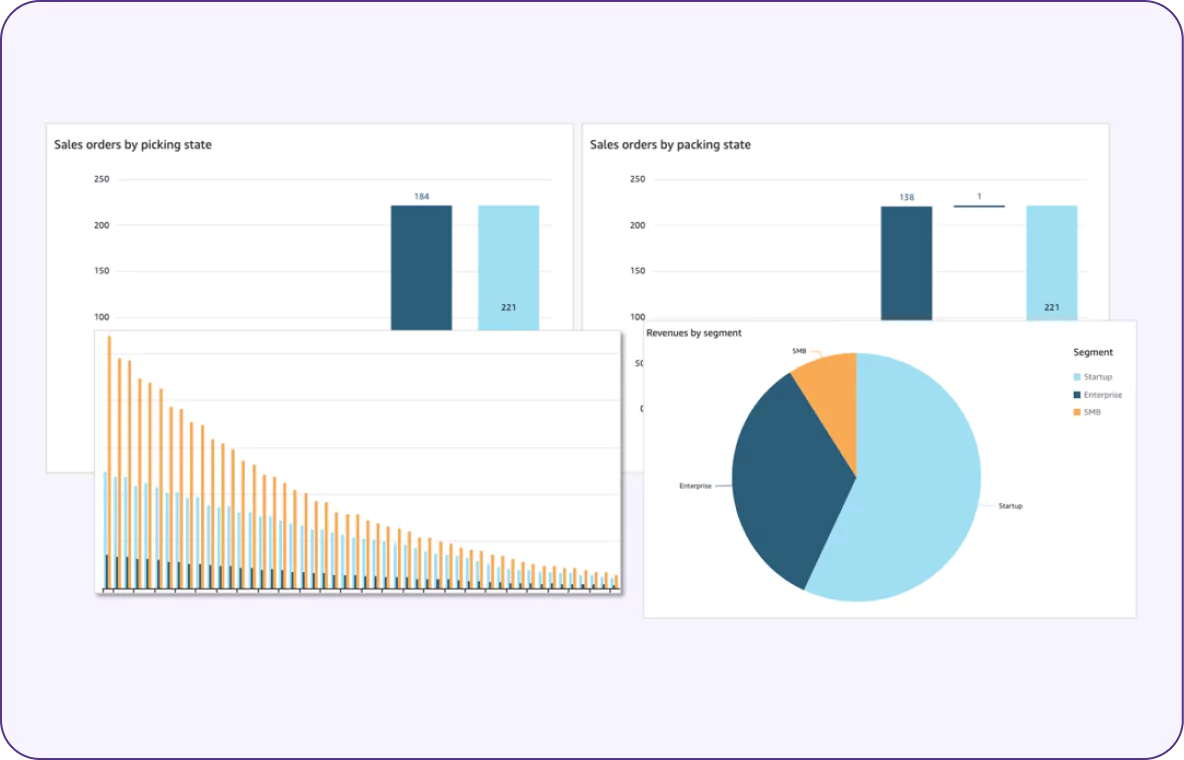Click the '250' axis label in picking chart
The width and height of the screenshot is (1184, 760).
pos(101,179)
